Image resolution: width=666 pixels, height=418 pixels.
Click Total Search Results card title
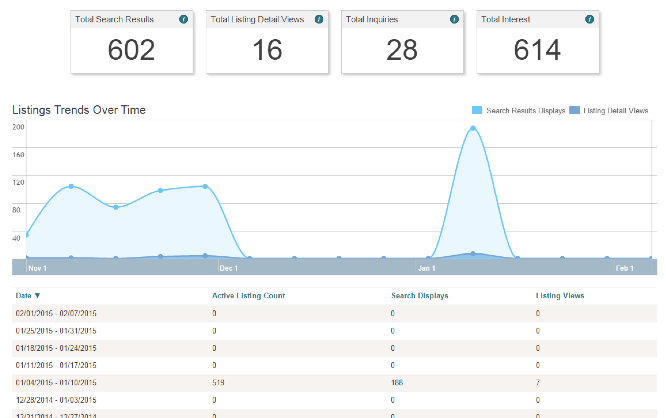(x=114, y=19)
